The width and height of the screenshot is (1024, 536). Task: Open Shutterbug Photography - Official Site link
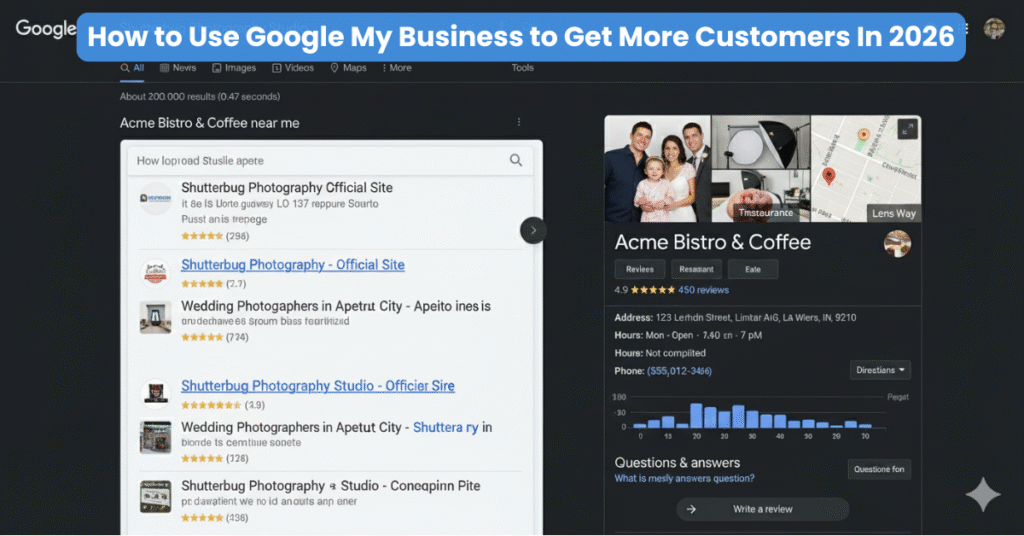point(293,265)
